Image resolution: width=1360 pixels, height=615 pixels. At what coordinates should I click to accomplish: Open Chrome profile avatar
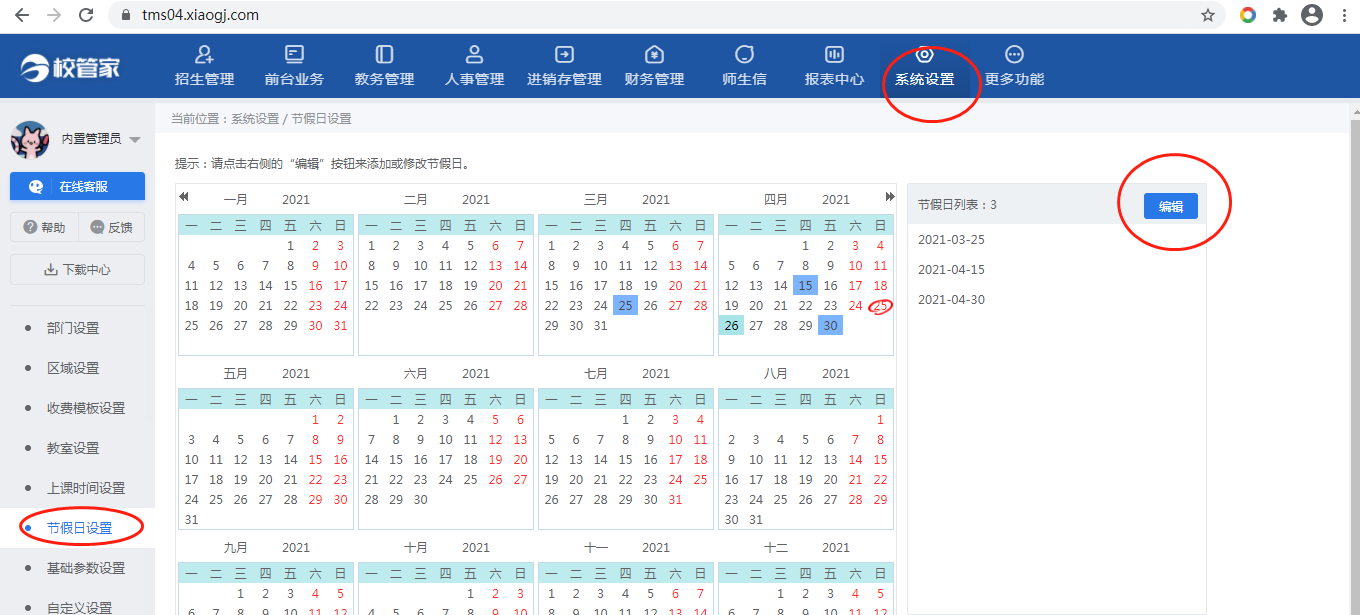(1311, 15)
